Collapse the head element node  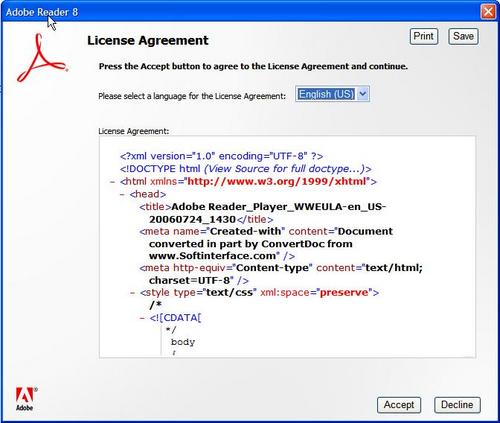coord(122,194)
